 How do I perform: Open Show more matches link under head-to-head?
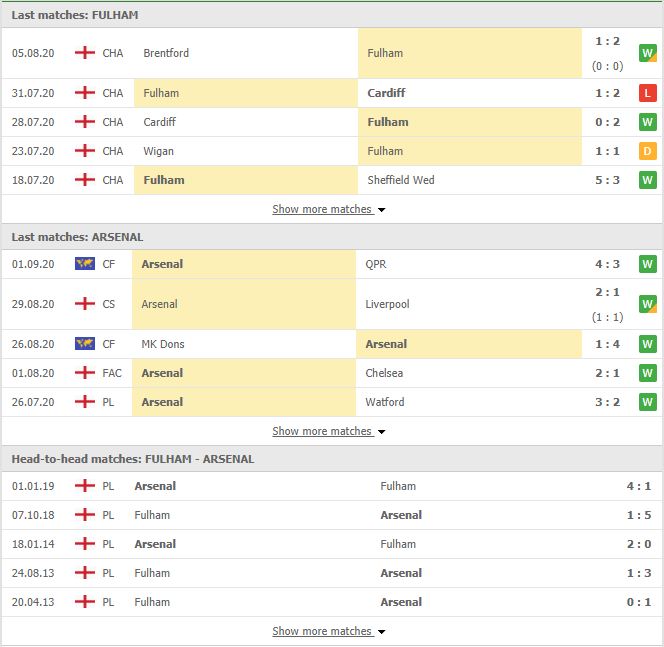[x=322, y=631]
